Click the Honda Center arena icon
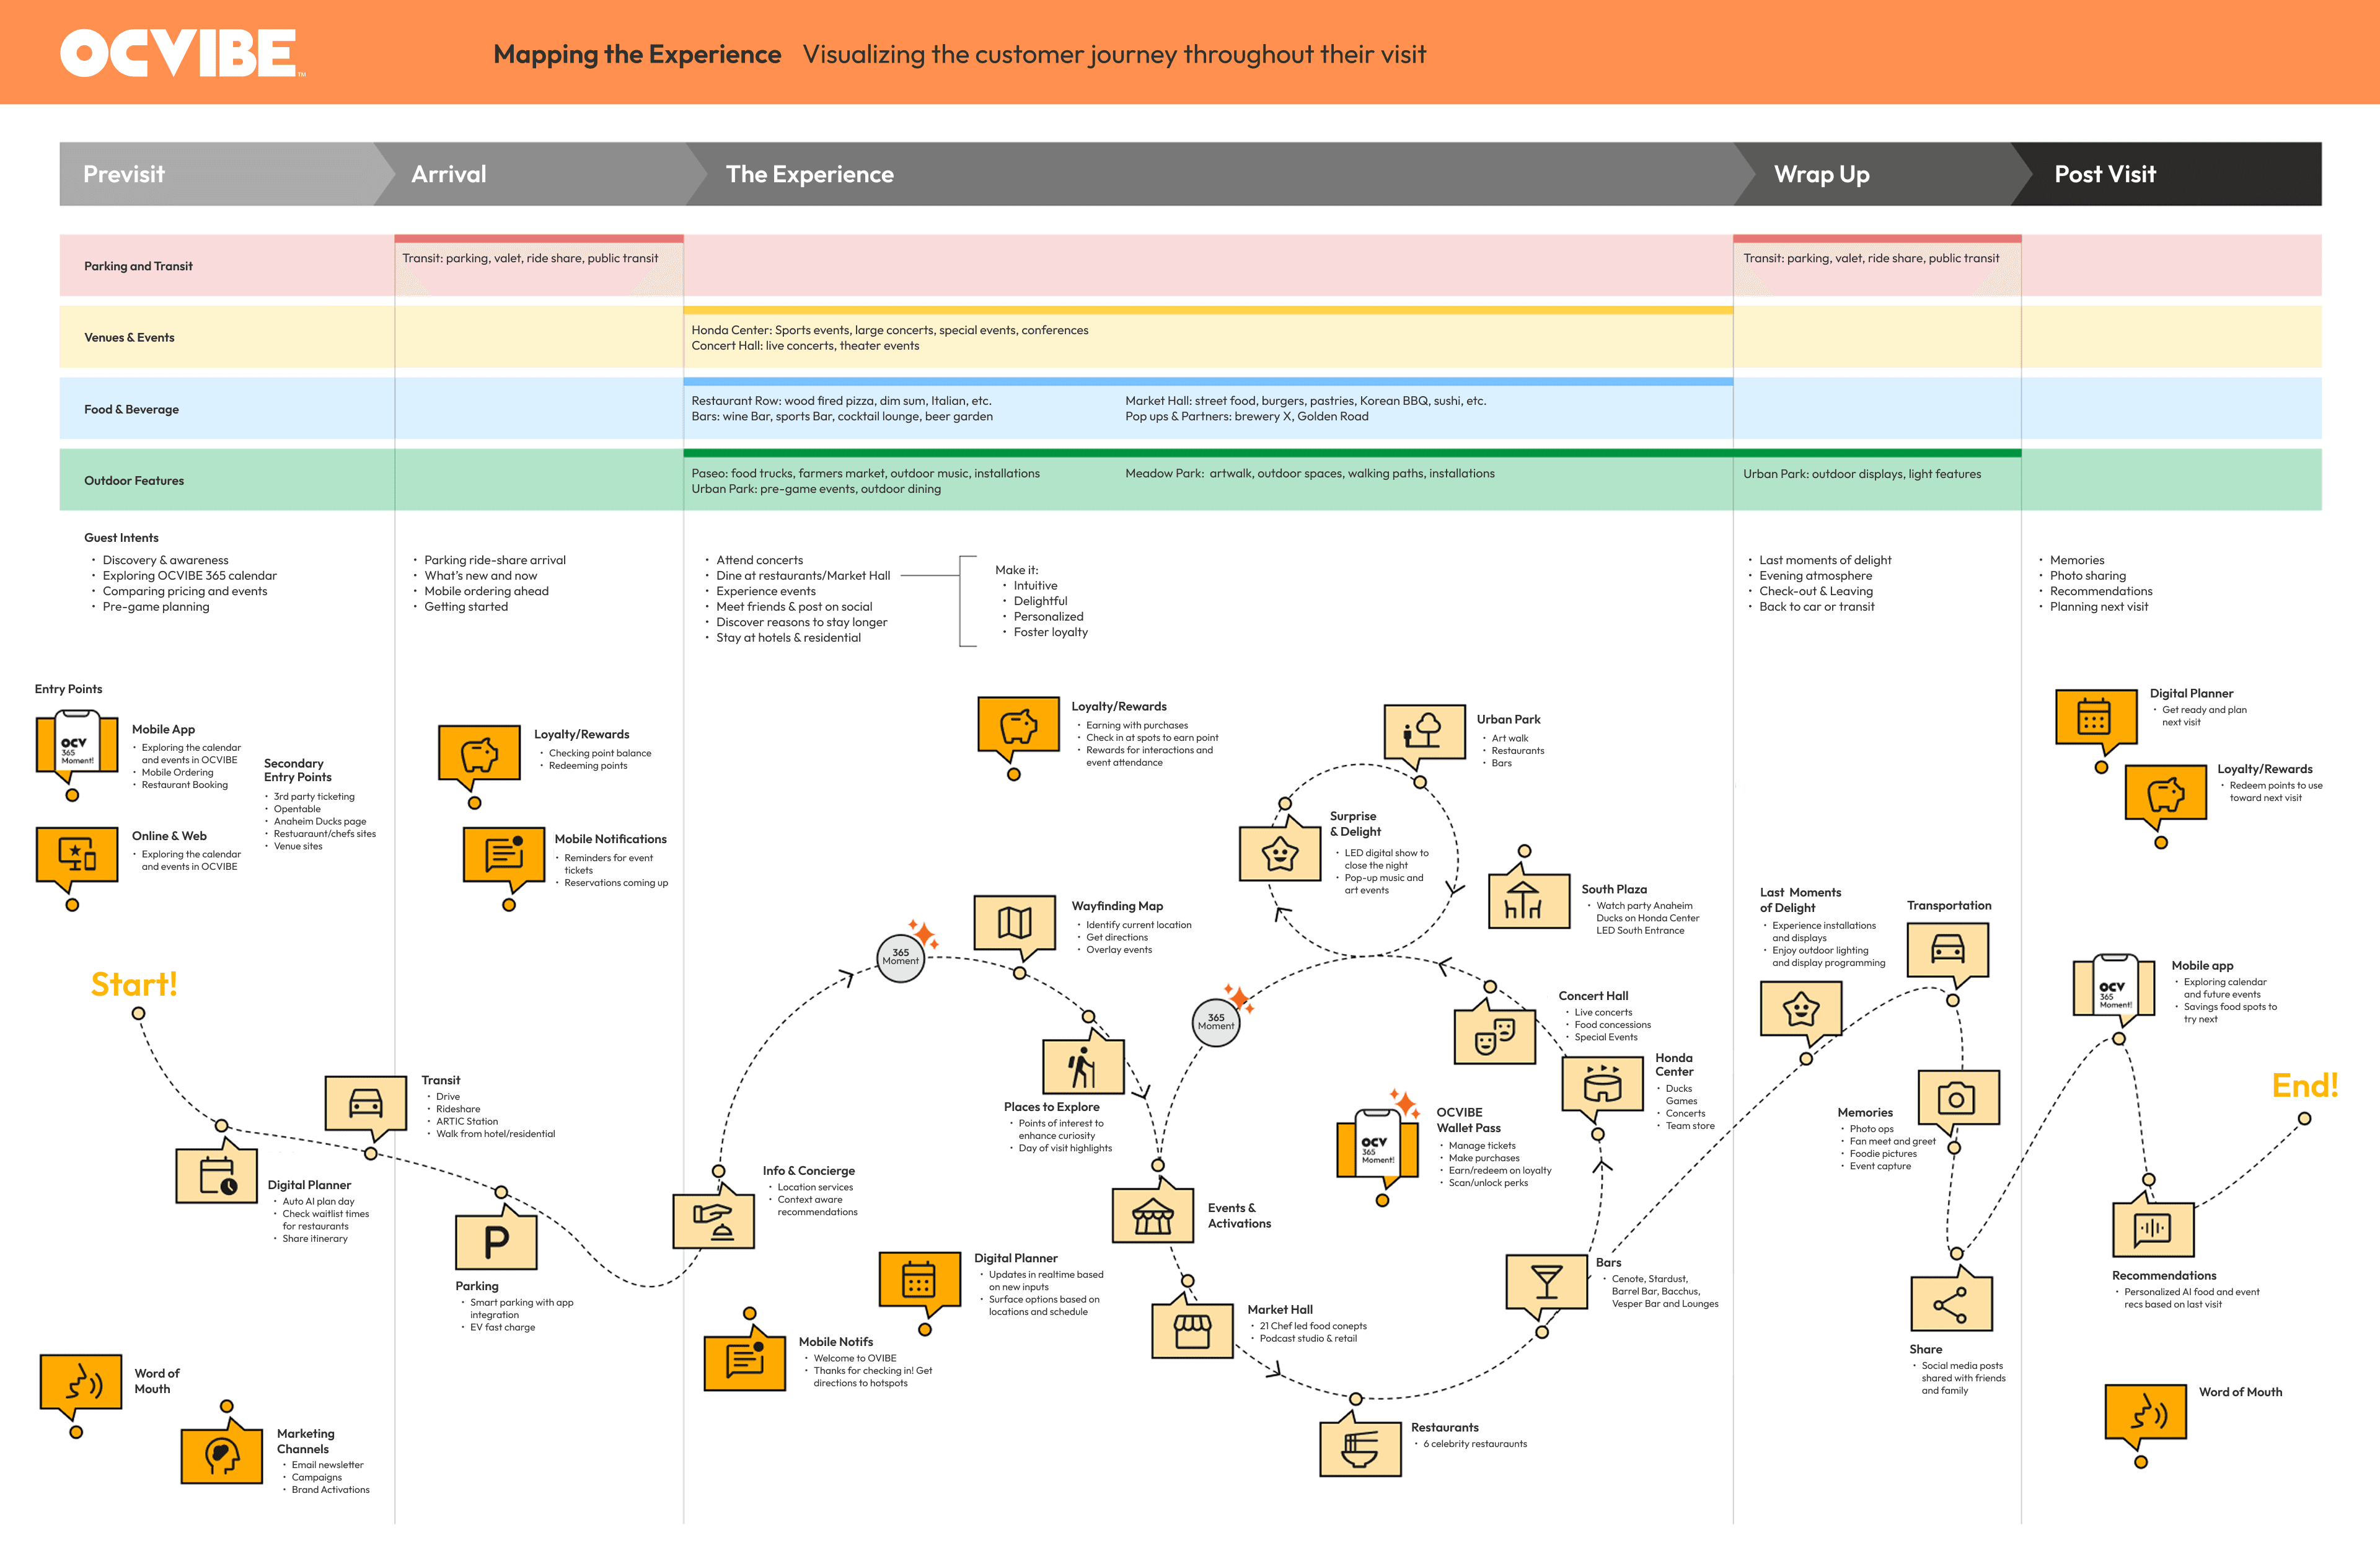Screen dimensions: 2380x1558 1602,1083
